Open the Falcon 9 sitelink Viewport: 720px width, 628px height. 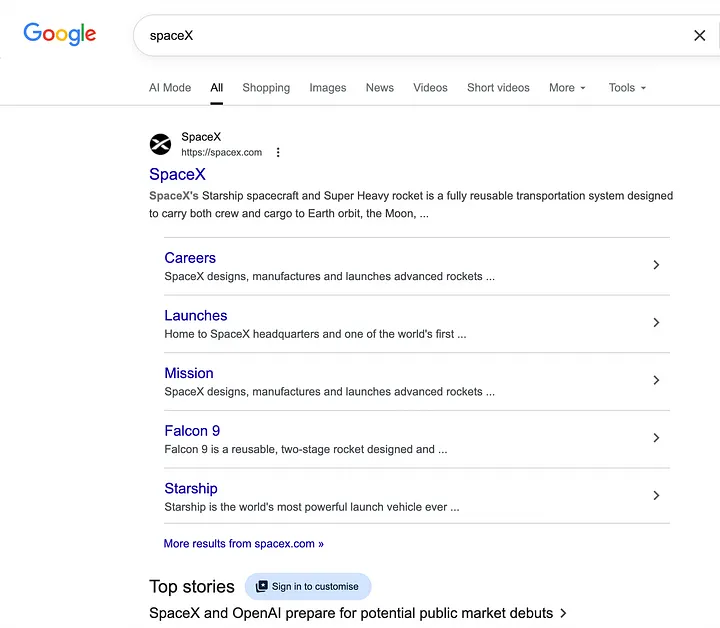(x=192, y=431)
